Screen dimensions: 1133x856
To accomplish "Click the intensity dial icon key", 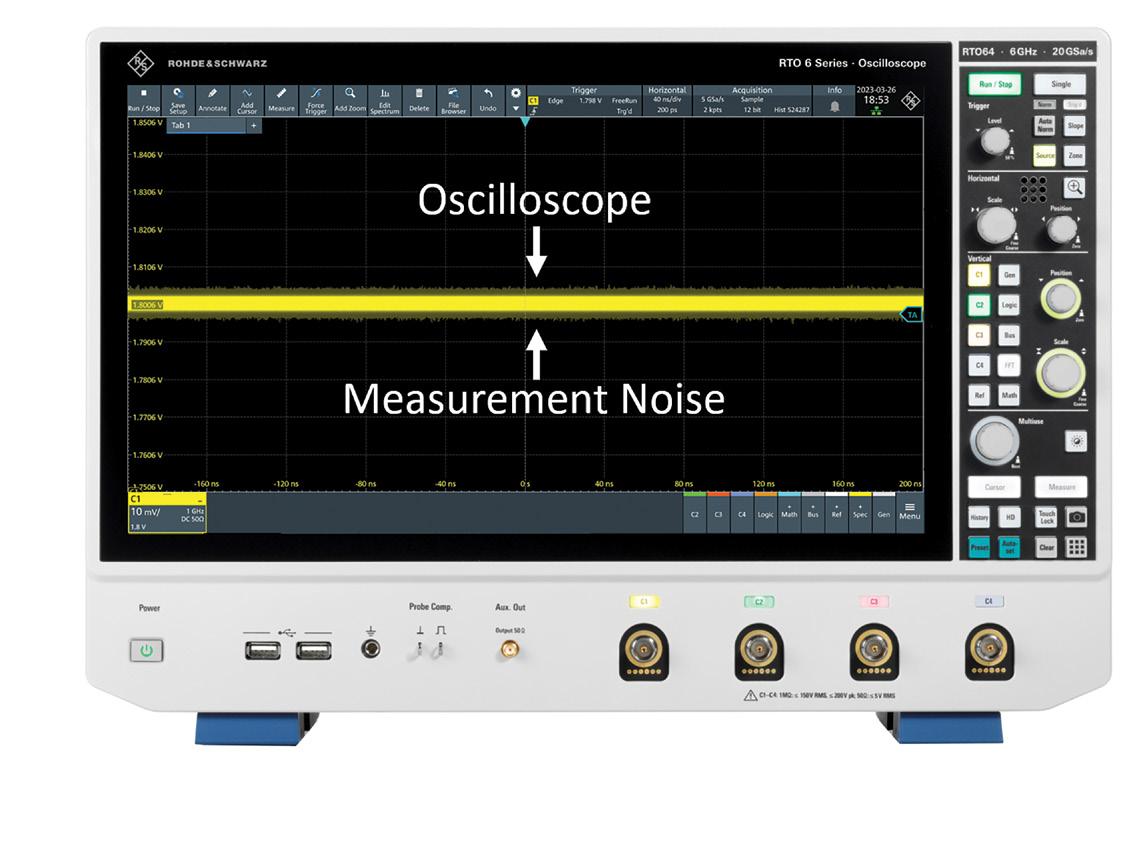I will pyautogui.click(x=1076, y=441).
